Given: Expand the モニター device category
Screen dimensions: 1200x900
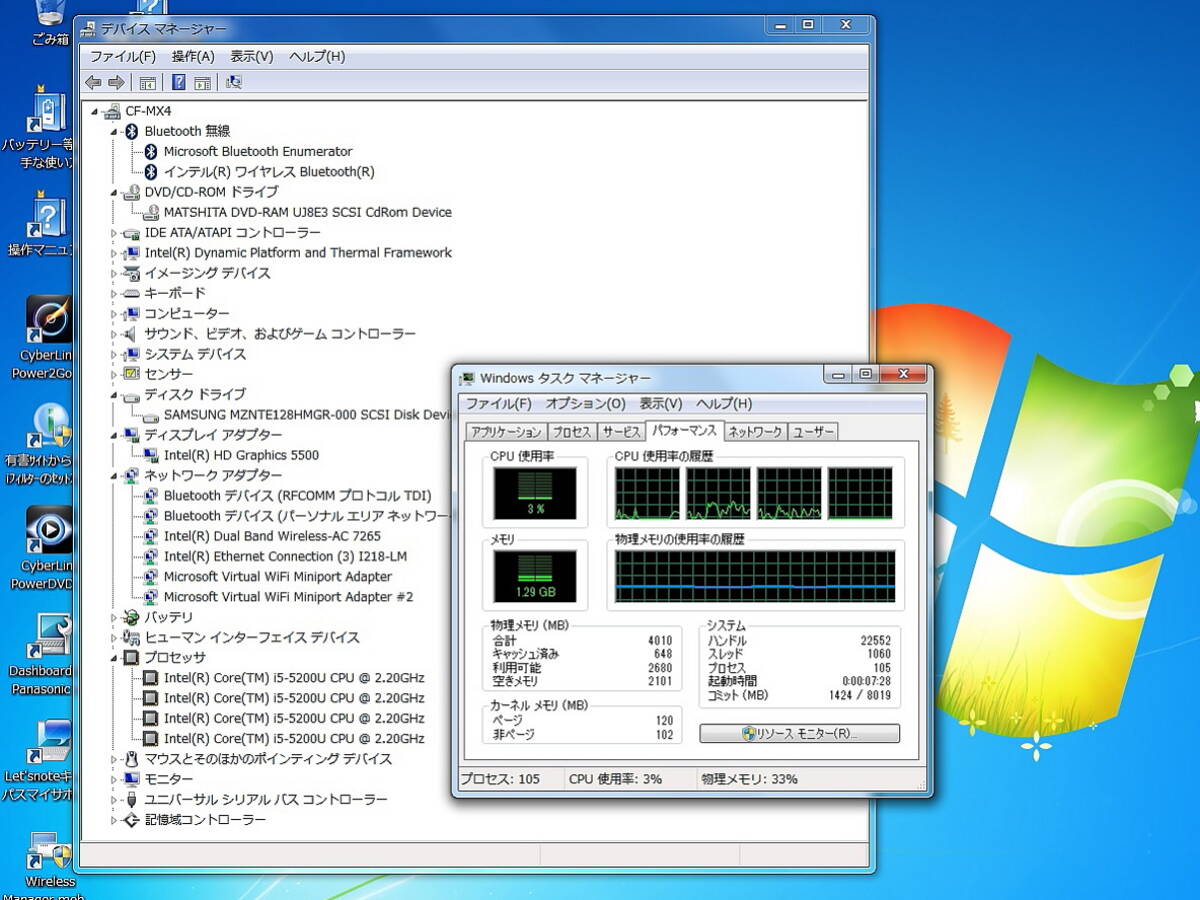Looking at the screenshot, I should point(113,779).
